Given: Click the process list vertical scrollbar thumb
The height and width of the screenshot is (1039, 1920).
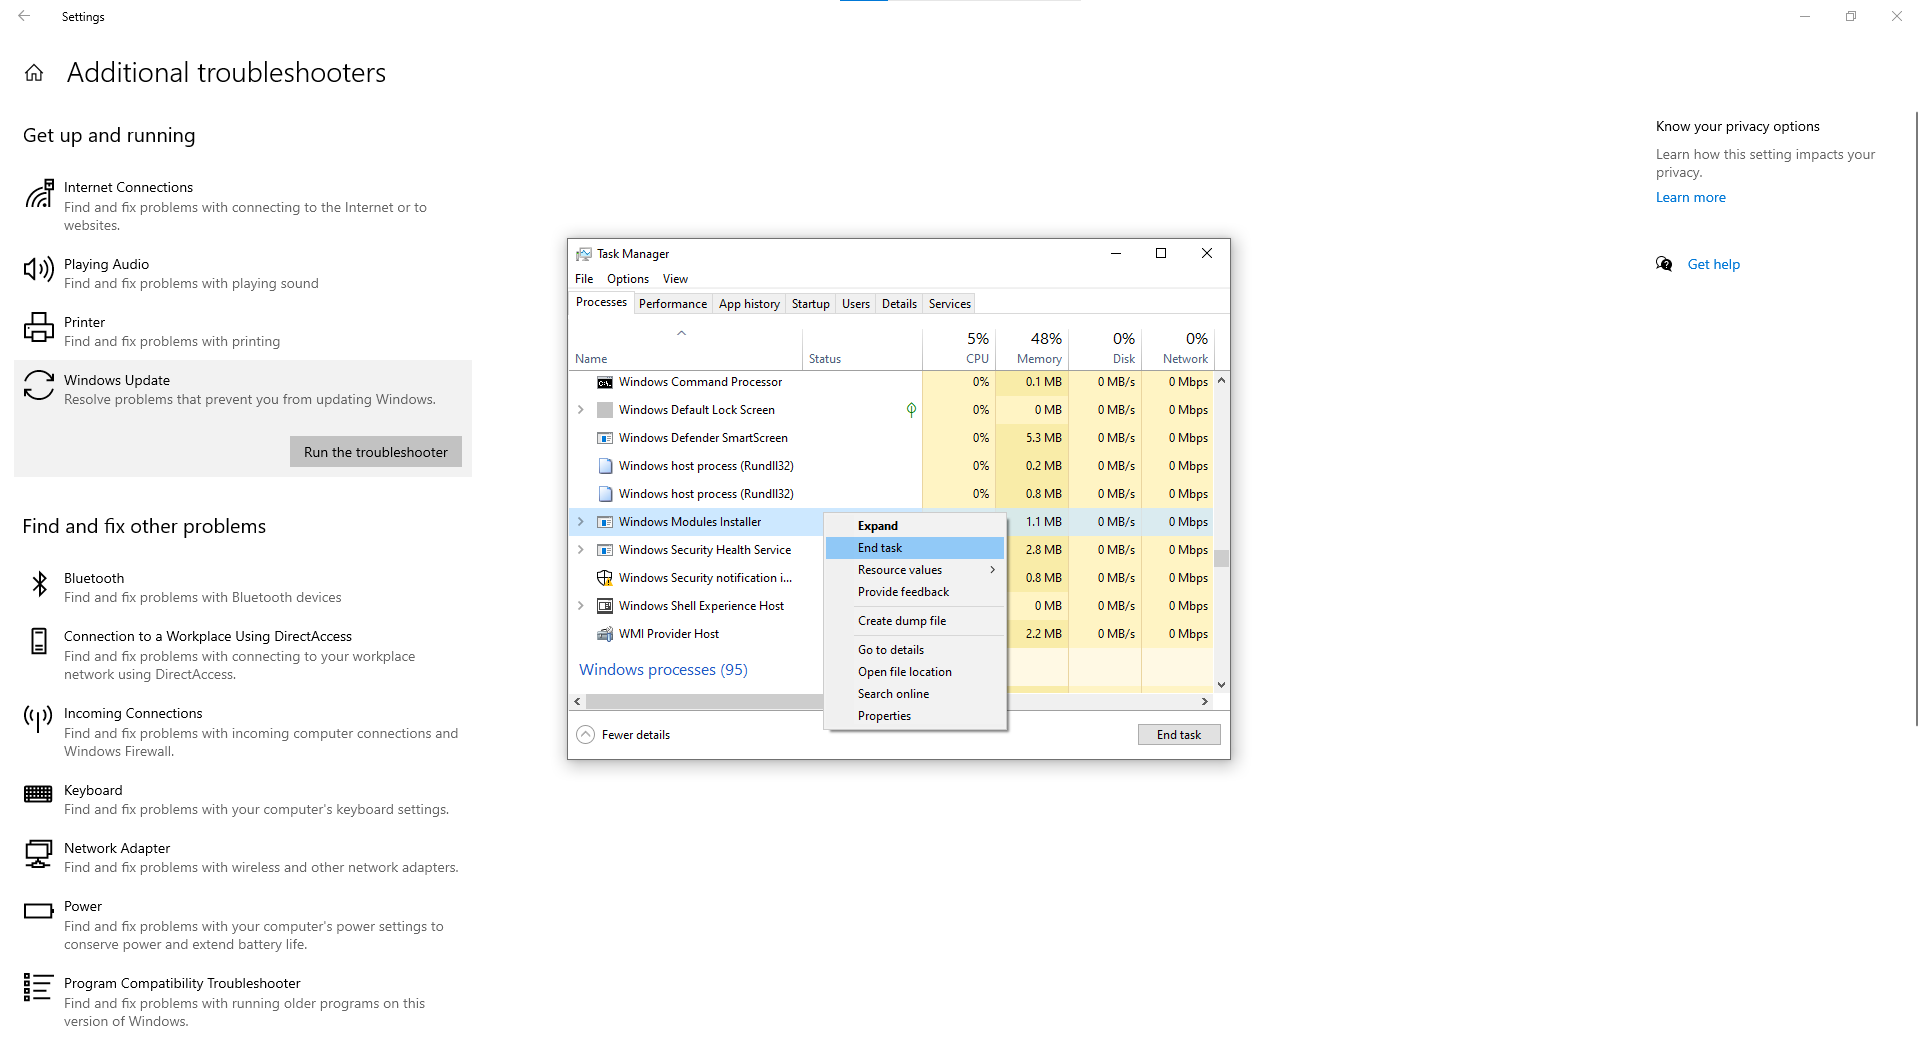Looking at the screenshot, I should pos(1221,558).
